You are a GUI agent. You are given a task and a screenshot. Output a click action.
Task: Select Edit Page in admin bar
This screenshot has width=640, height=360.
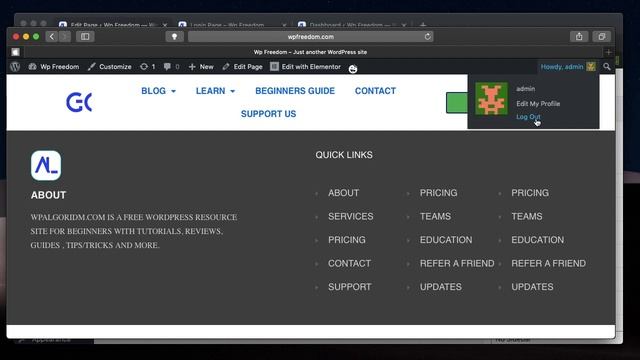point(242,67)
